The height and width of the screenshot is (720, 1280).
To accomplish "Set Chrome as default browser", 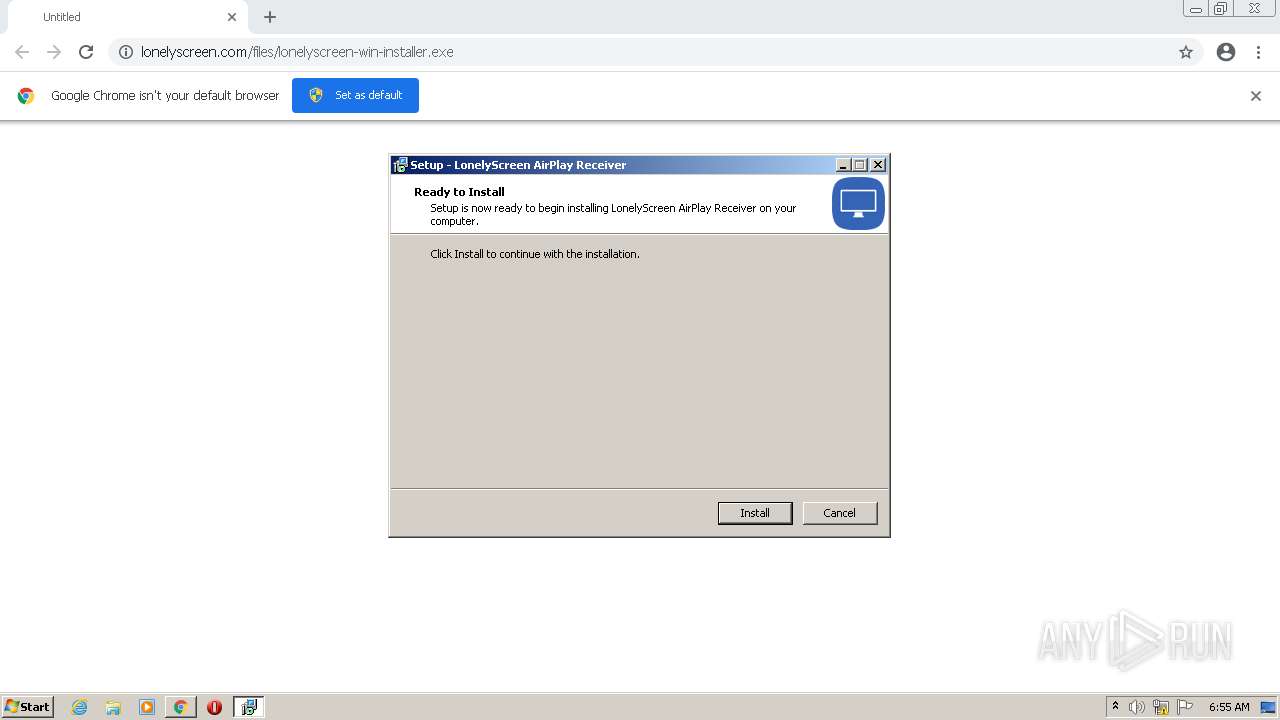I will tap(355, 95).
